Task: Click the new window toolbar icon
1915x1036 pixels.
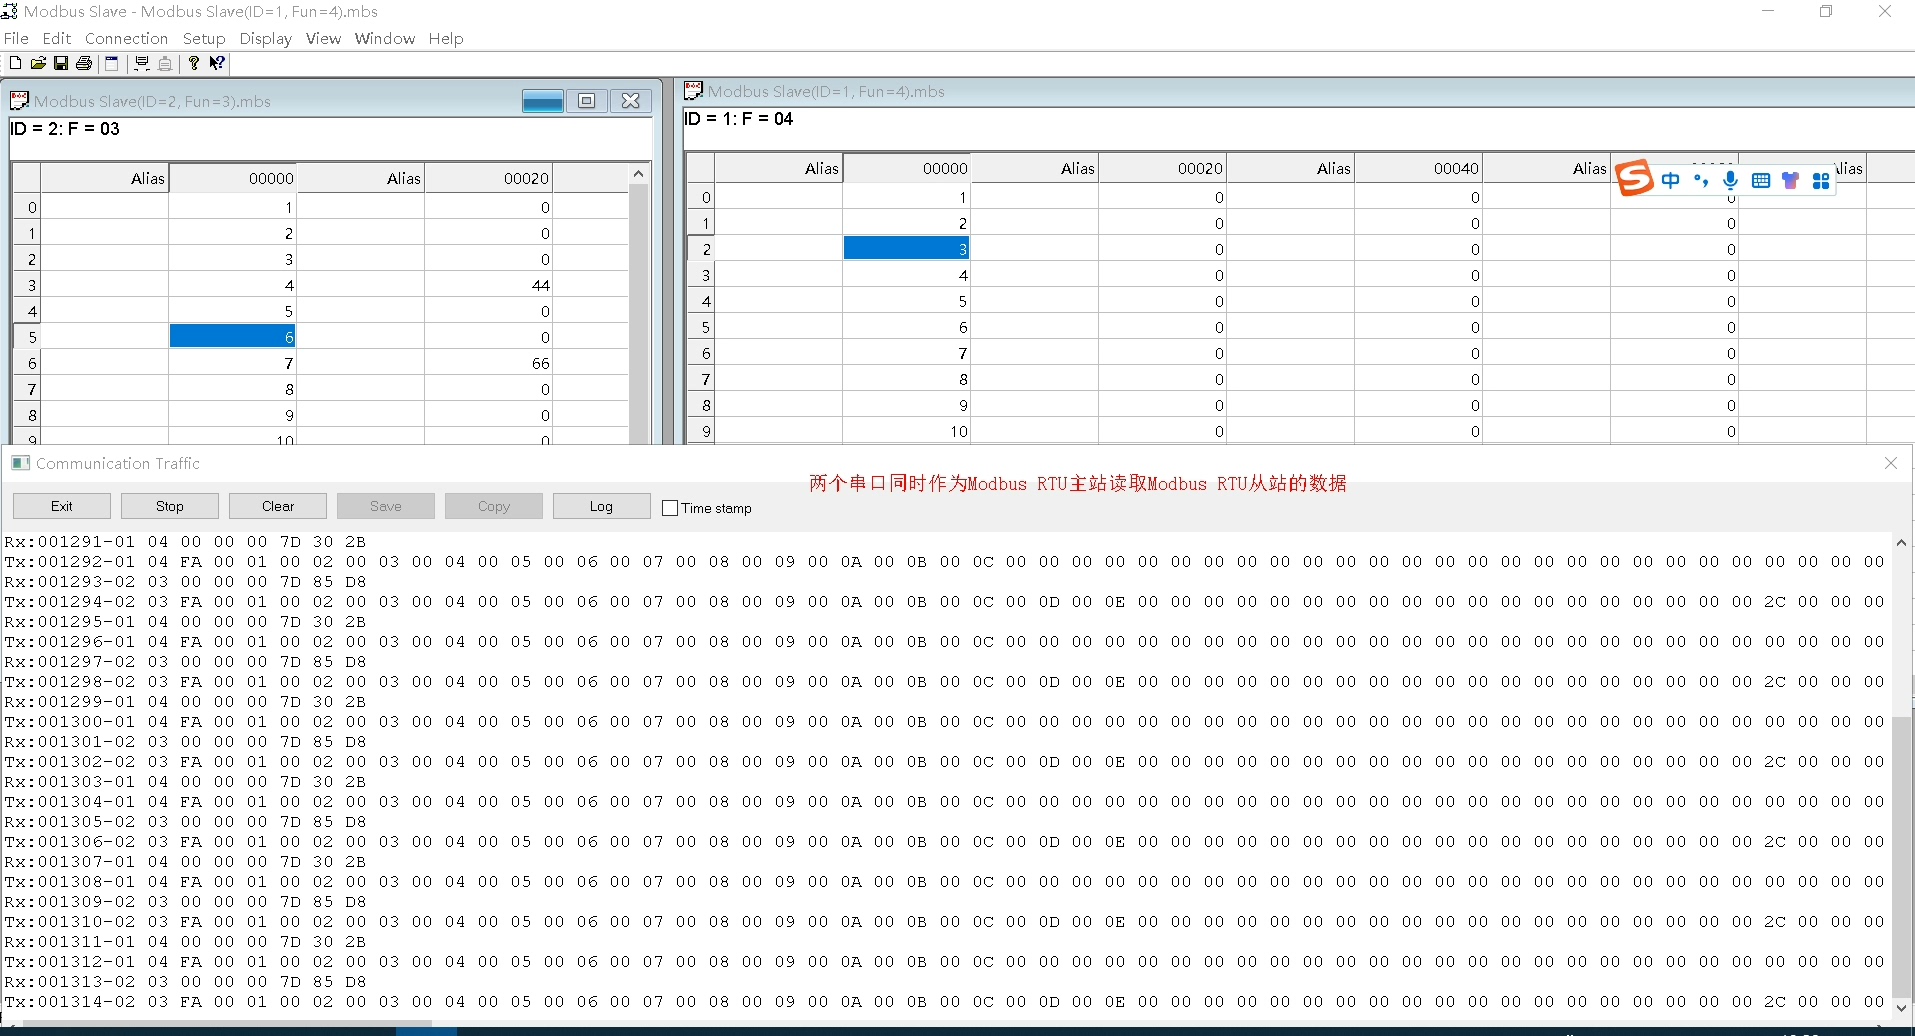Action: pos(112,63)
